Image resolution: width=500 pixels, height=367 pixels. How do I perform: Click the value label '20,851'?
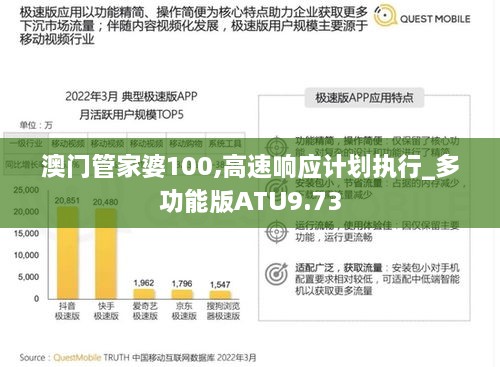67,201
